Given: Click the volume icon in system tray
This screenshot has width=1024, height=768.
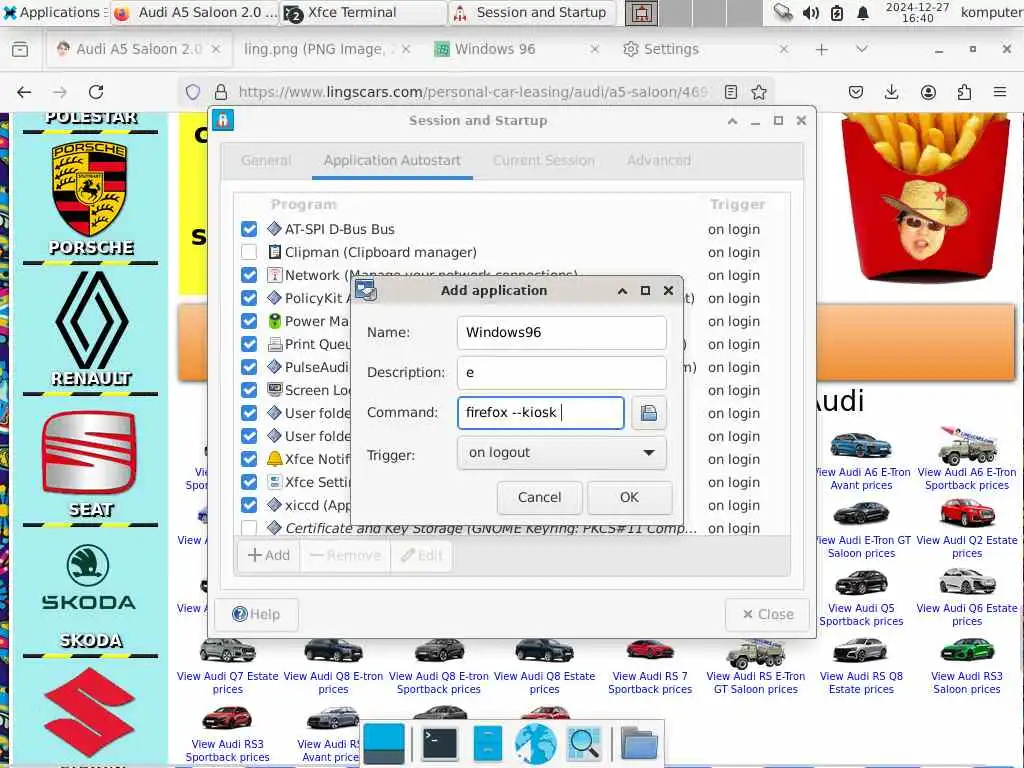Looking at the screenshot, I should click(810, 13).
